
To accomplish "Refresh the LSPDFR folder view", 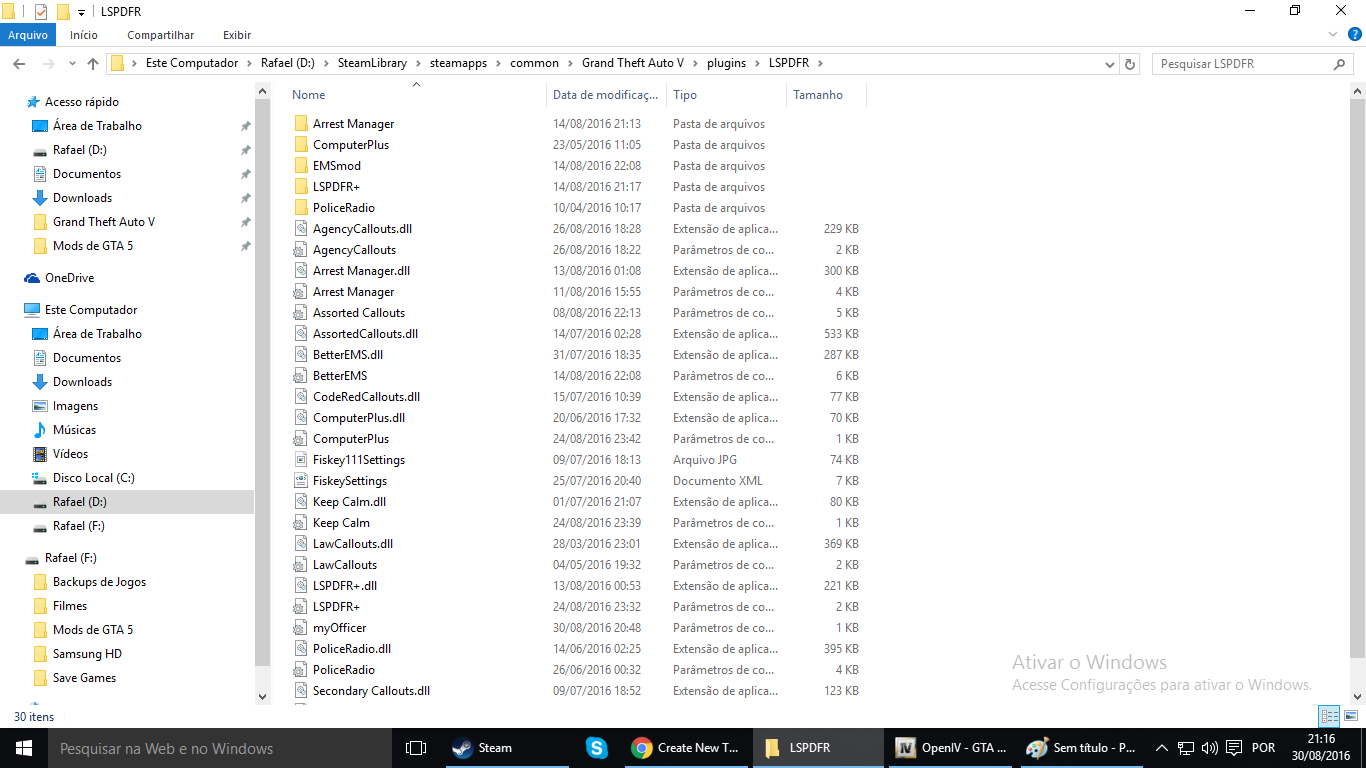I will click(x=1131, y=63).
